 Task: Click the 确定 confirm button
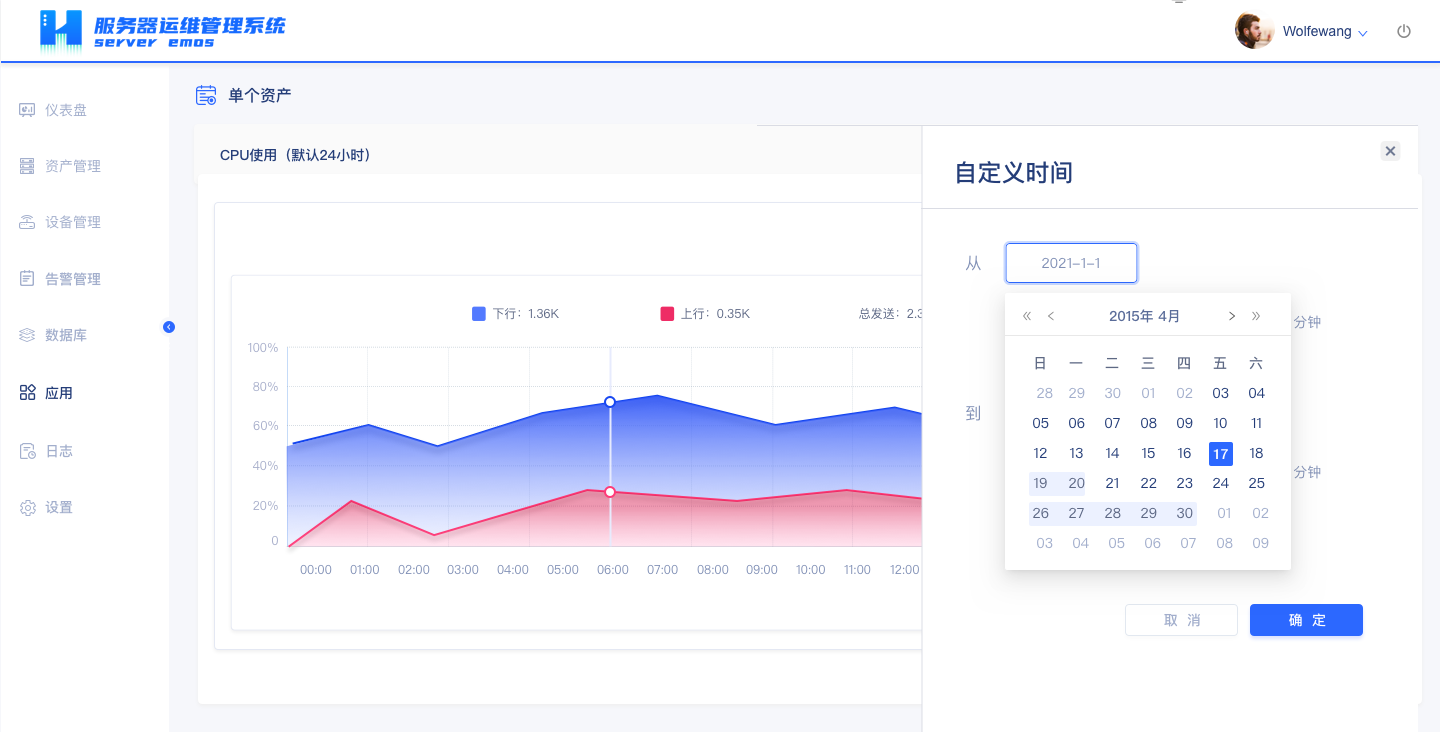point(1306,620)
